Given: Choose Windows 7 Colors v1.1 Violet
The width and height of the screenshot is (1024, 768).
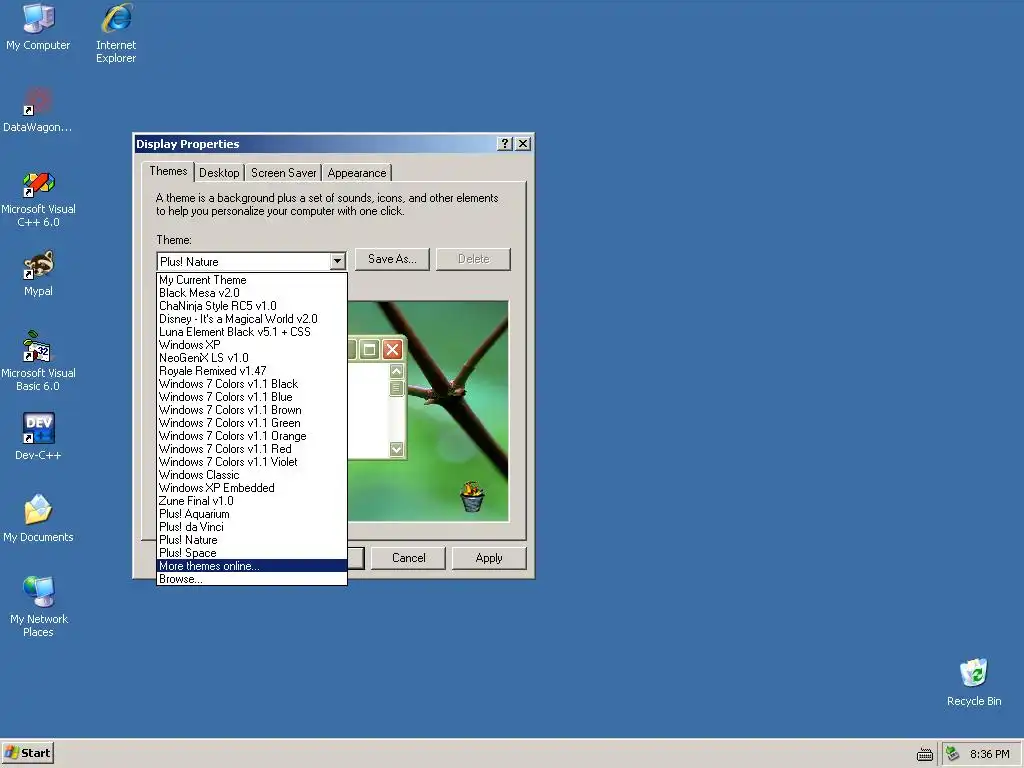Looking at the screenshot, I should click(x=251, y=462).
